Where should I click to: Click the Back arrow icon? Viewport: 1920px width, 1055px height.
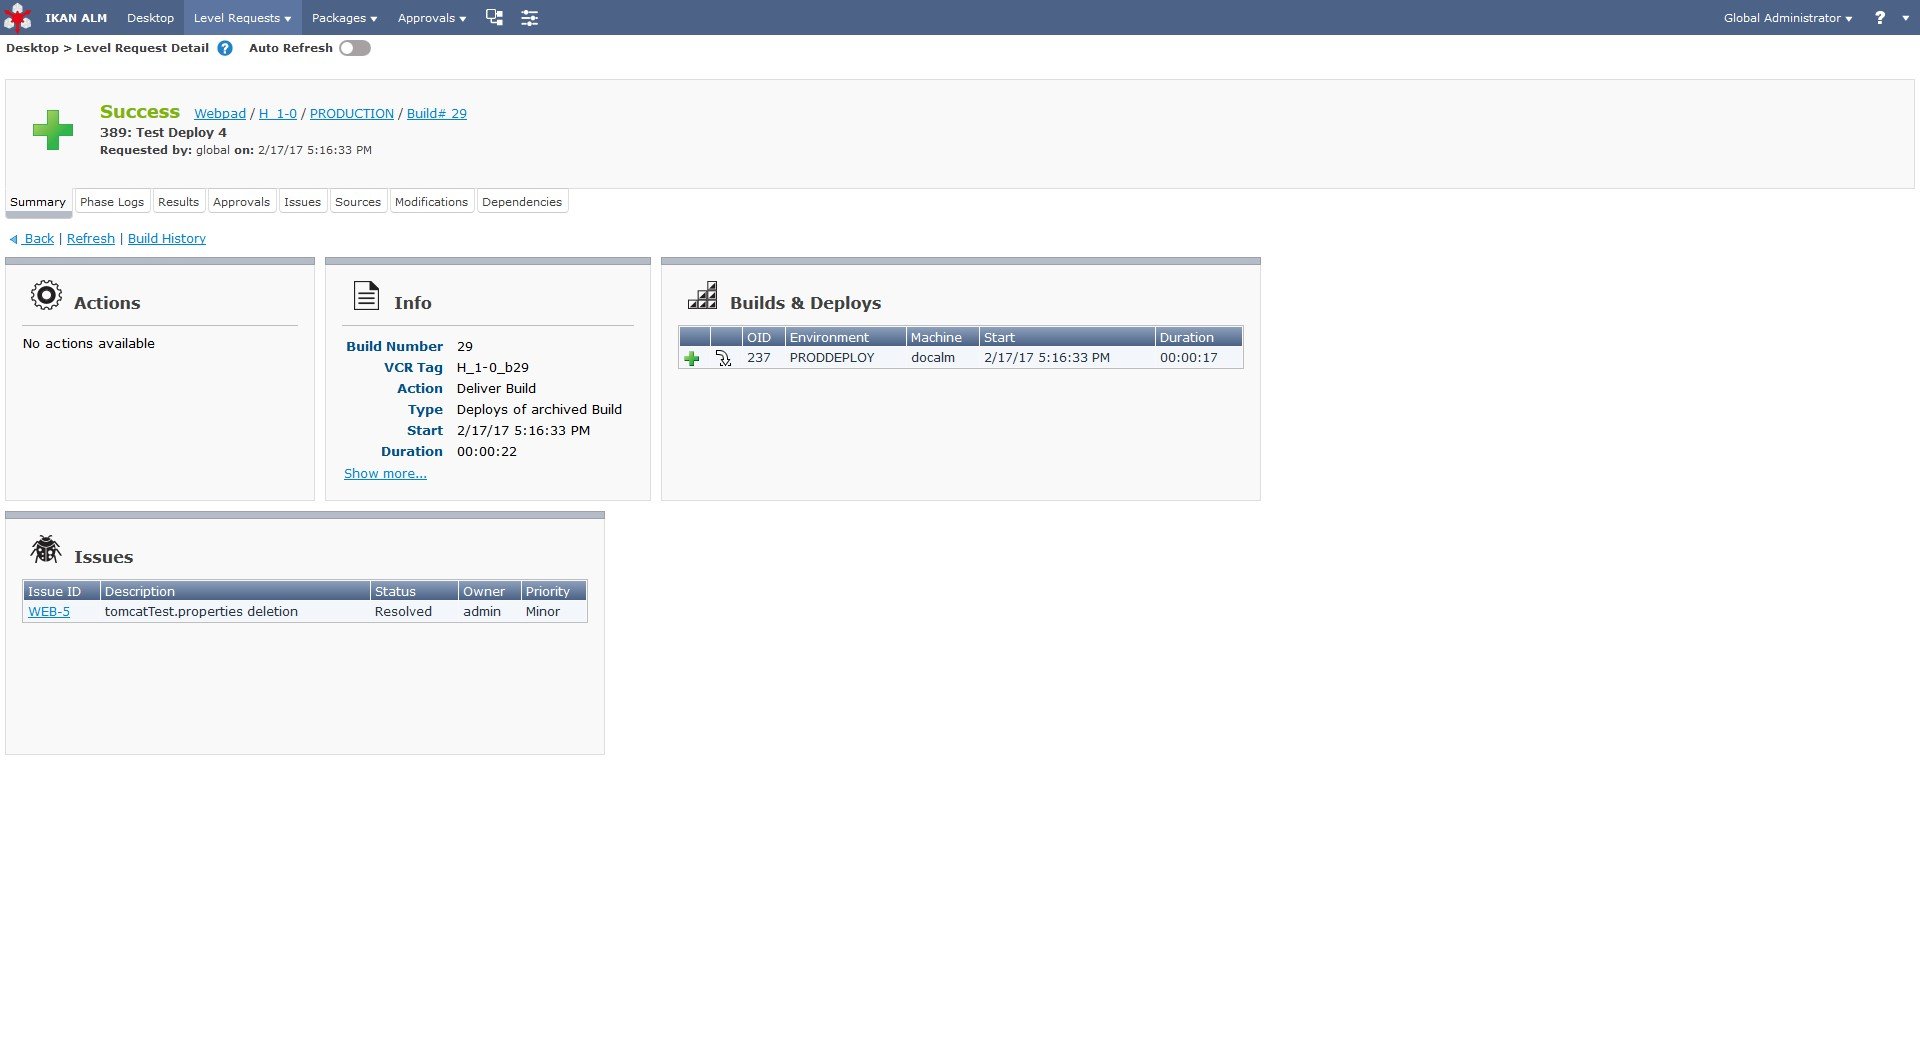click(x=14, y=239)
